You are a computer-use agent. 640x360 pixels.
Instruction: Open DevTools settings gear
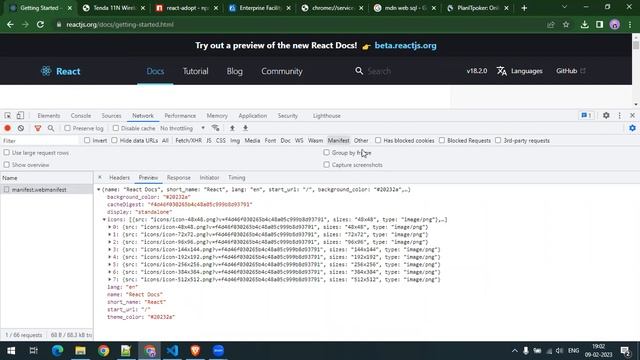(606, 116)
